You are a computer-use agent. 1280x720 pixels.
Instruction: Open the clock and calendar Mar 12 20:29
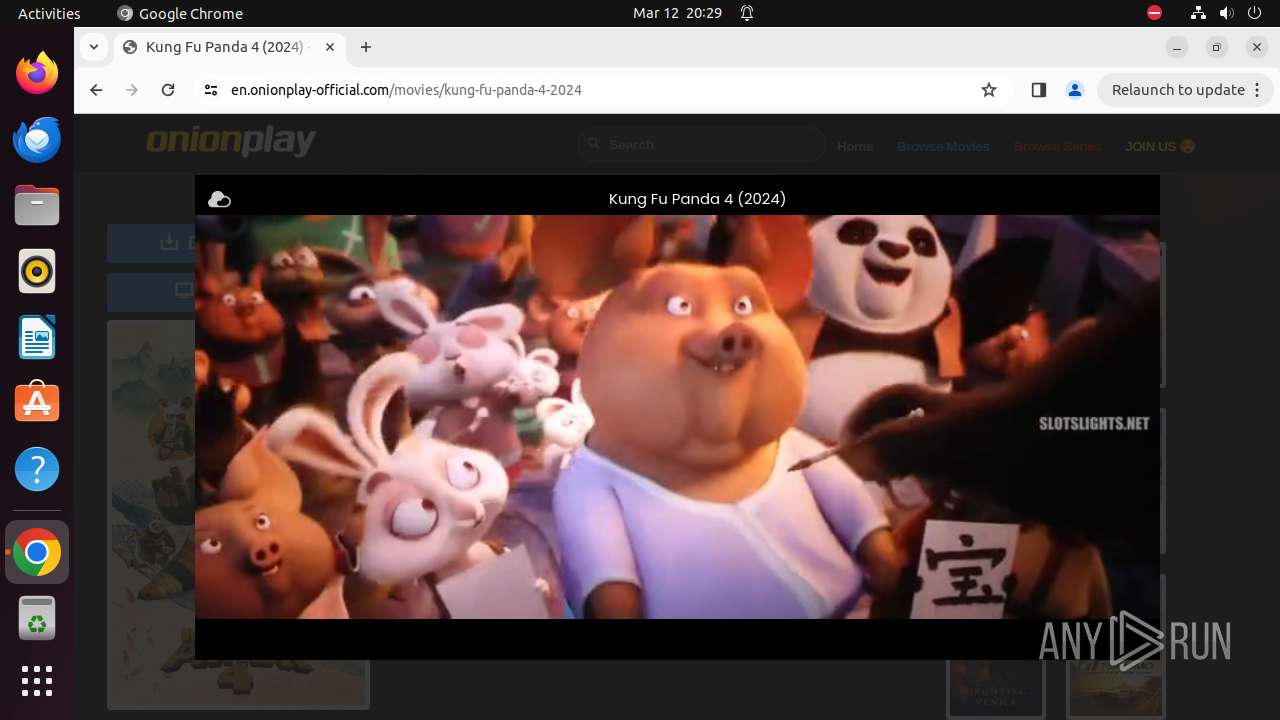pyautogui.click(x=677, y=13)
